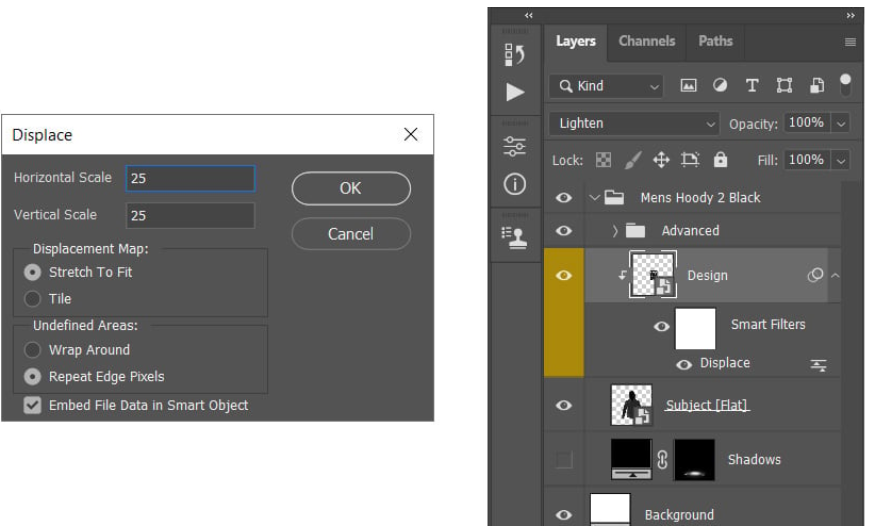This screenshot has width=875, height=526.
Task: Open the Clone Source stamp icon
Action: pos(514,238)
